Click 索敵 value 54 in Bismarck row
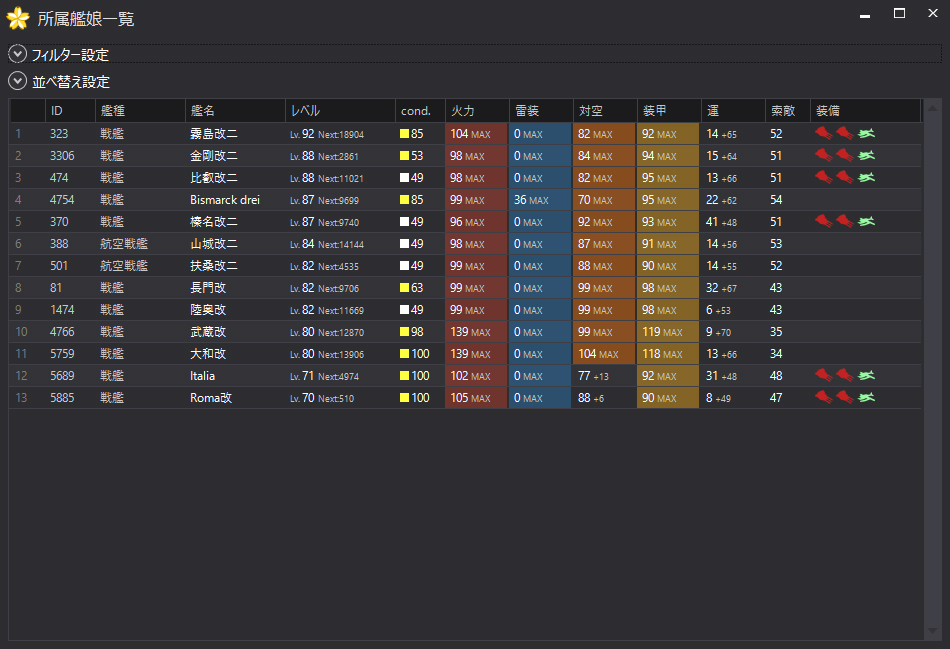This screenshot has height=649, width=950. tap(776, 199)
